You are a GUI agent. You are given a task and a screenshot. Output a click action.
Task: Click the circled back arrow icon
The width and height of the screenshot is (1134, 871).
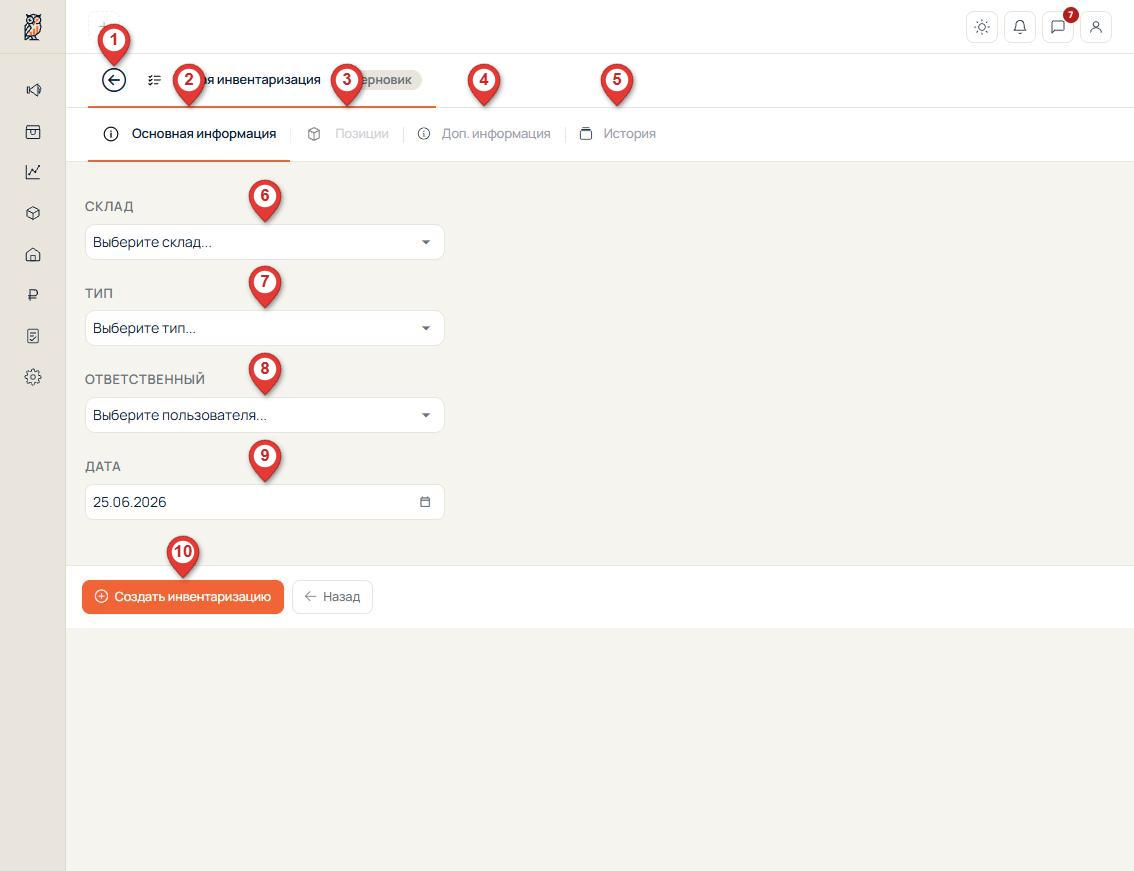(114, 80)
